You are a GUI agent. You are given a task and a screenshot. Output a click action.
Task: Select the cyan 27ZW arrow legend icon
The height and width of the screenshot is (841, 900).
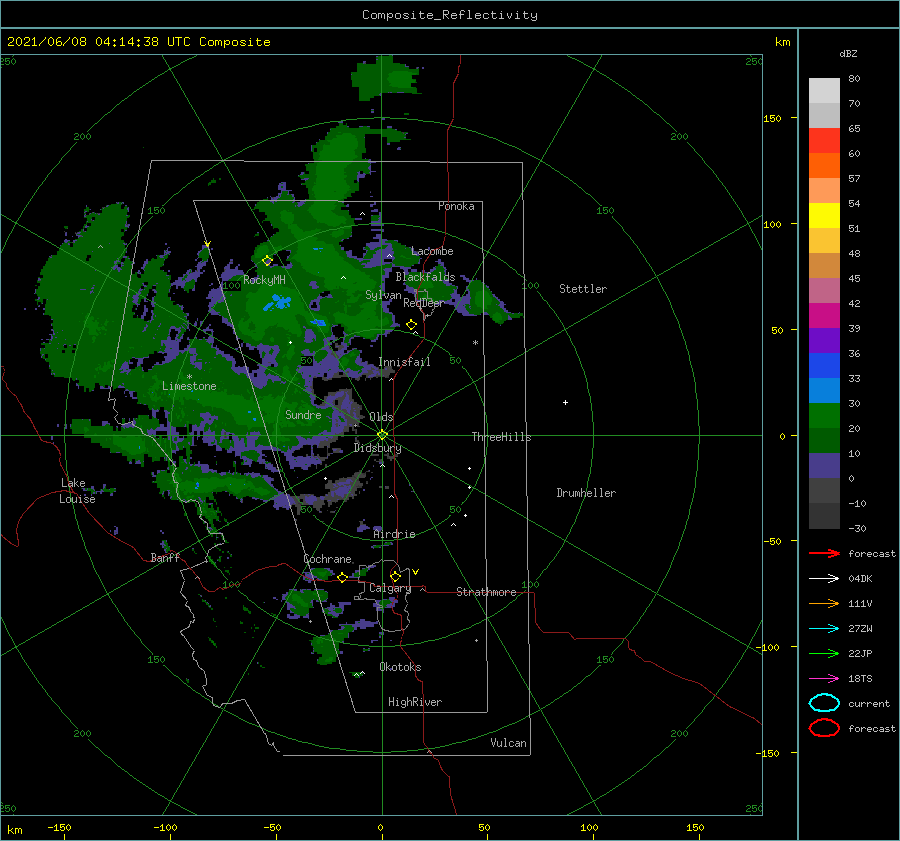(x=824, y=629)
